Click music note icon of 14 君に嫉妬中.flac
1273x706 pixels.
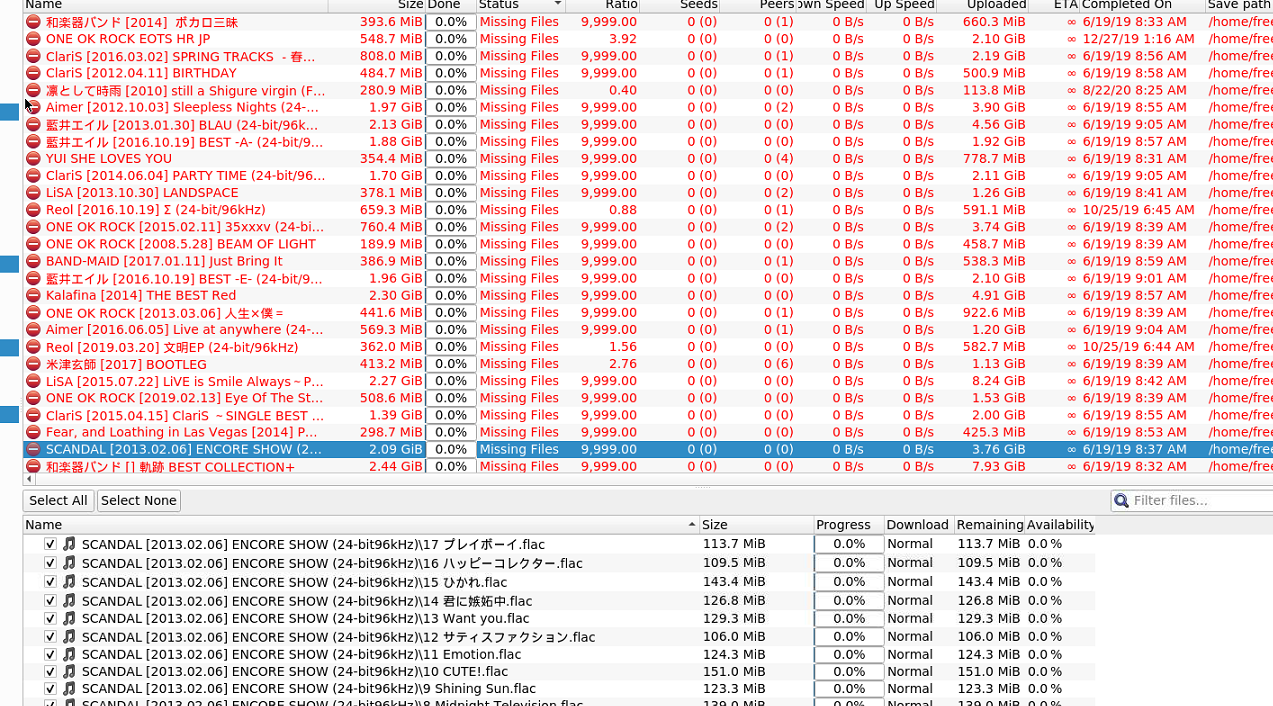pos(69,600)
